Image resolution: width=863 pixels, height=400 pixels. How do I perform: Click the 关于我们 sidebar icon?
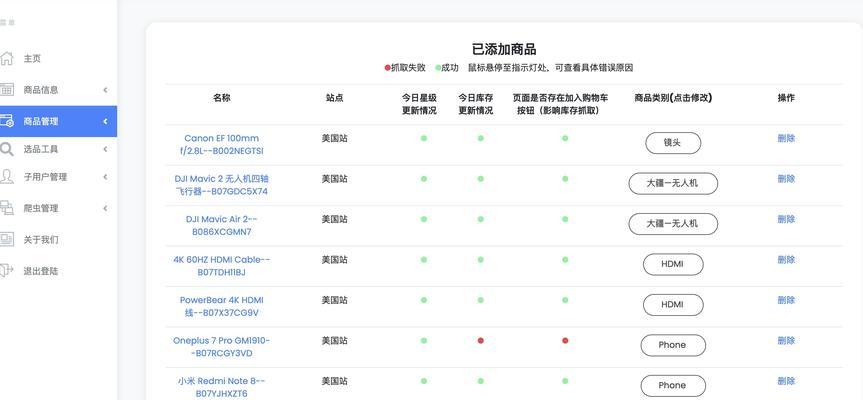7,239
